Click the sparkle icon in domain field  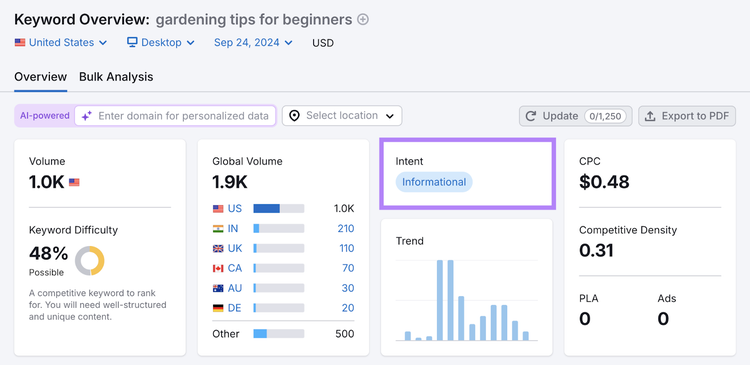tap(87, 116)
